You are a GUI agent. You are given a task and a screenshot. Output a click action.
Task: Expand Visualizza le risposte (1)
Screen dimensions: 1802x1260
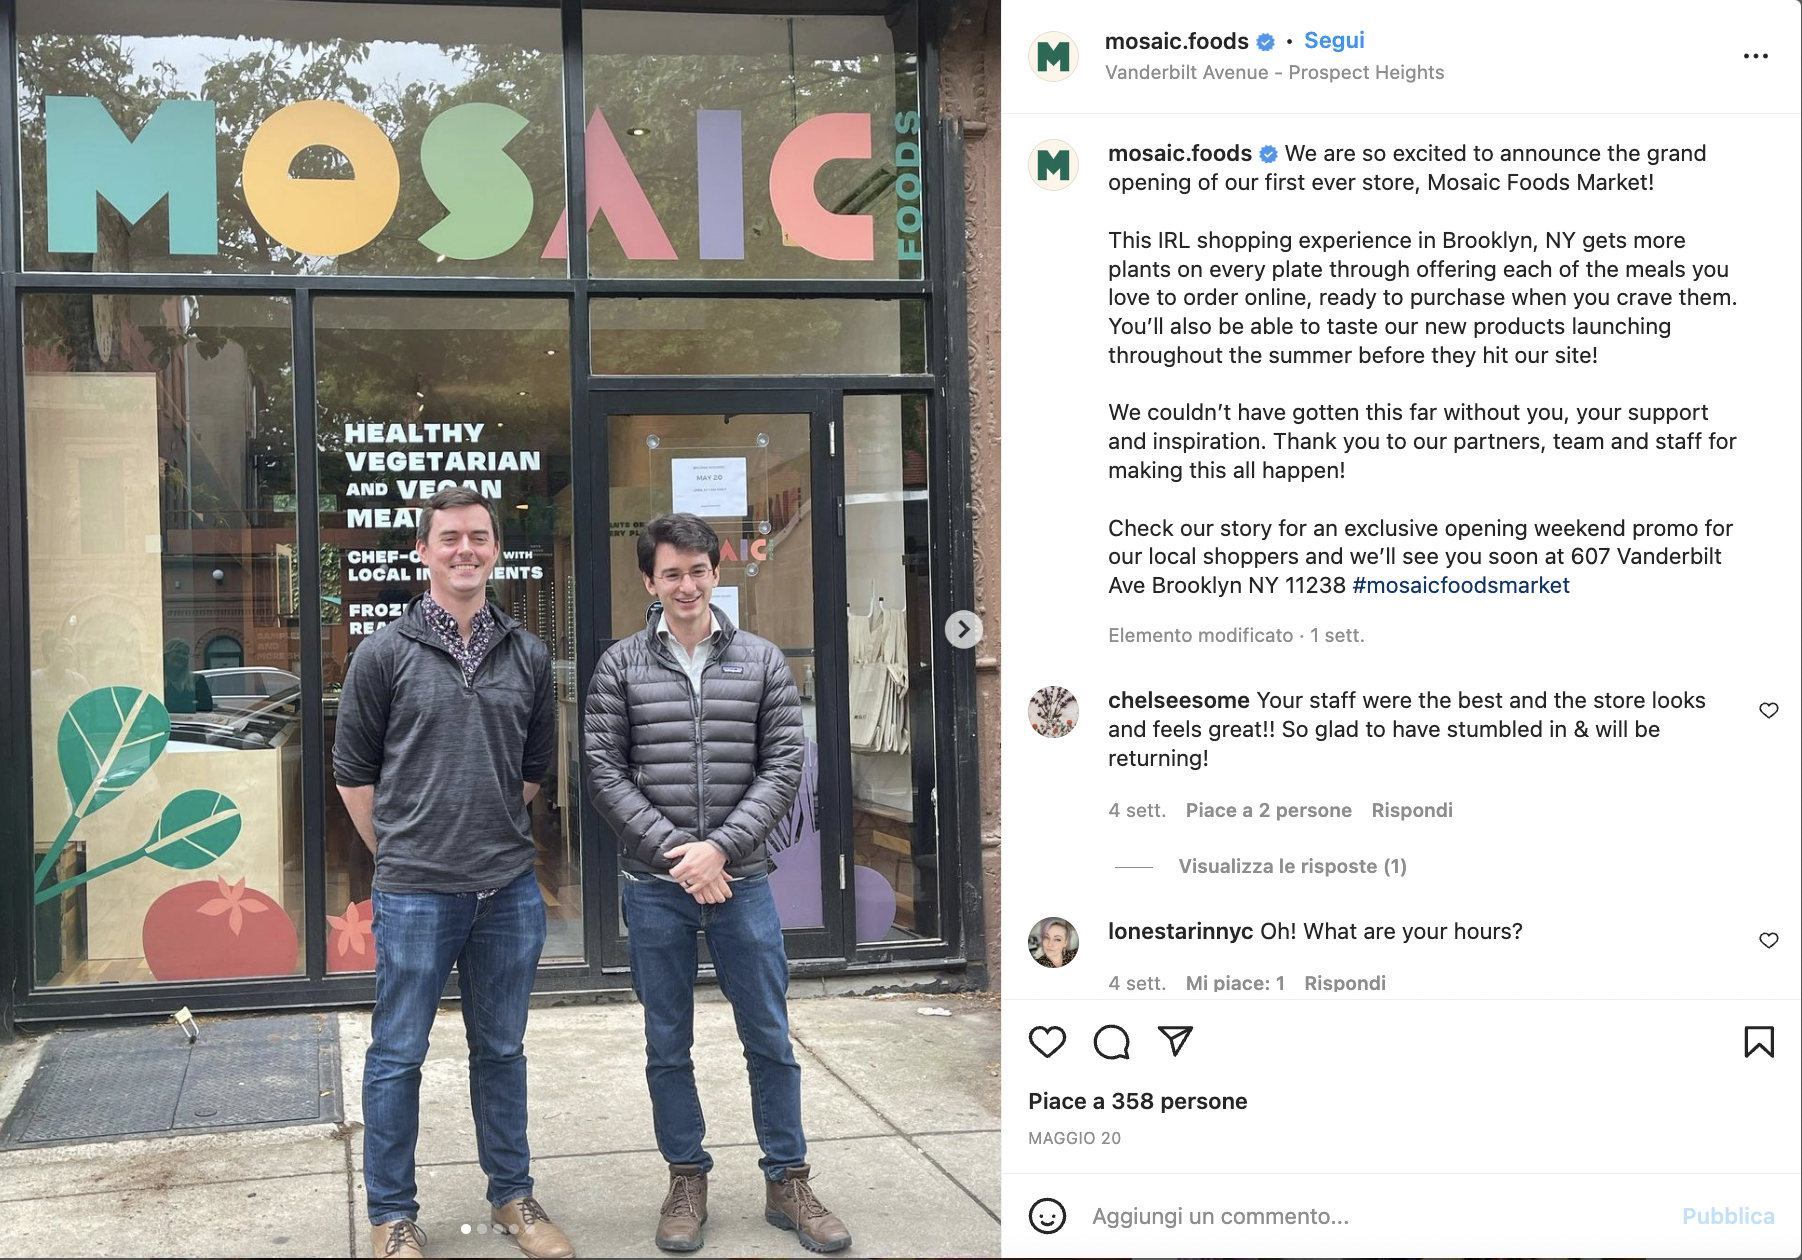point(1292,866)
